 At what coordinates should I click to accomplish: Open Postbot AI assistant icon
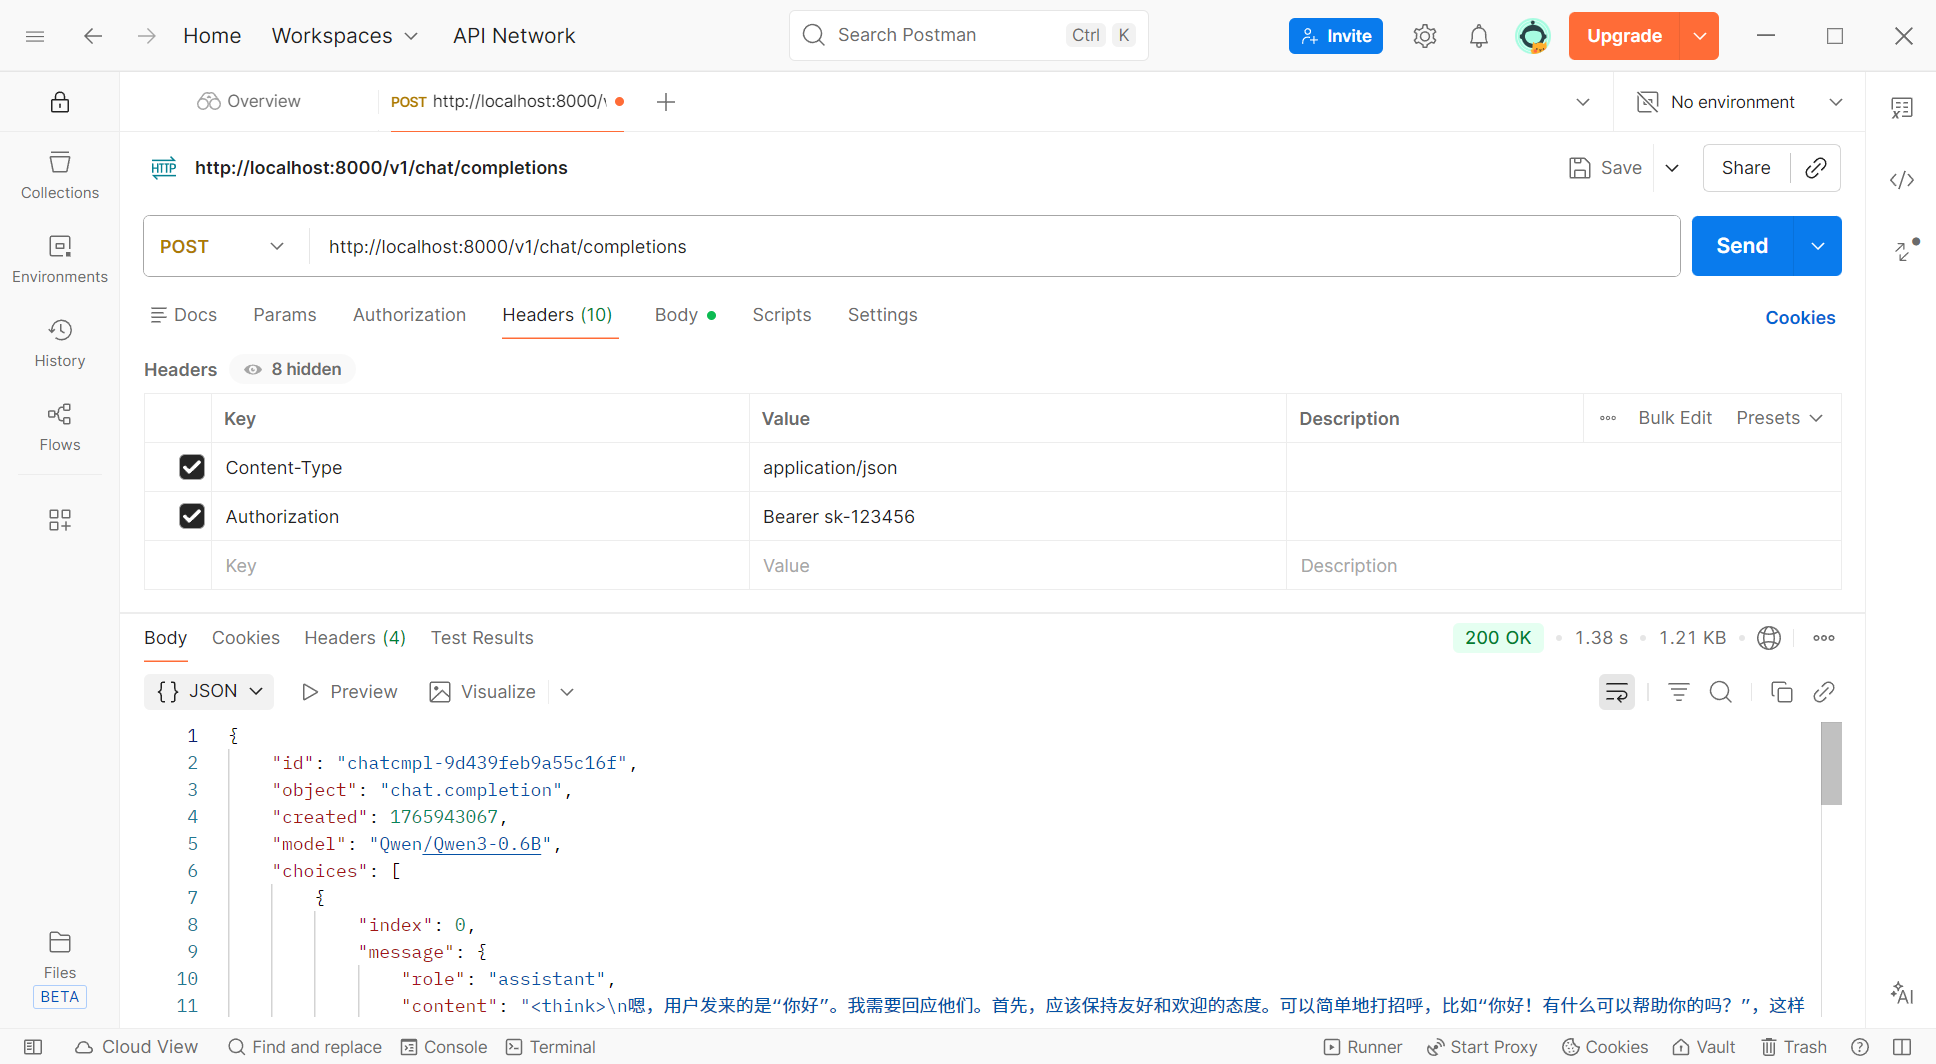click(x=1902, y=993)
